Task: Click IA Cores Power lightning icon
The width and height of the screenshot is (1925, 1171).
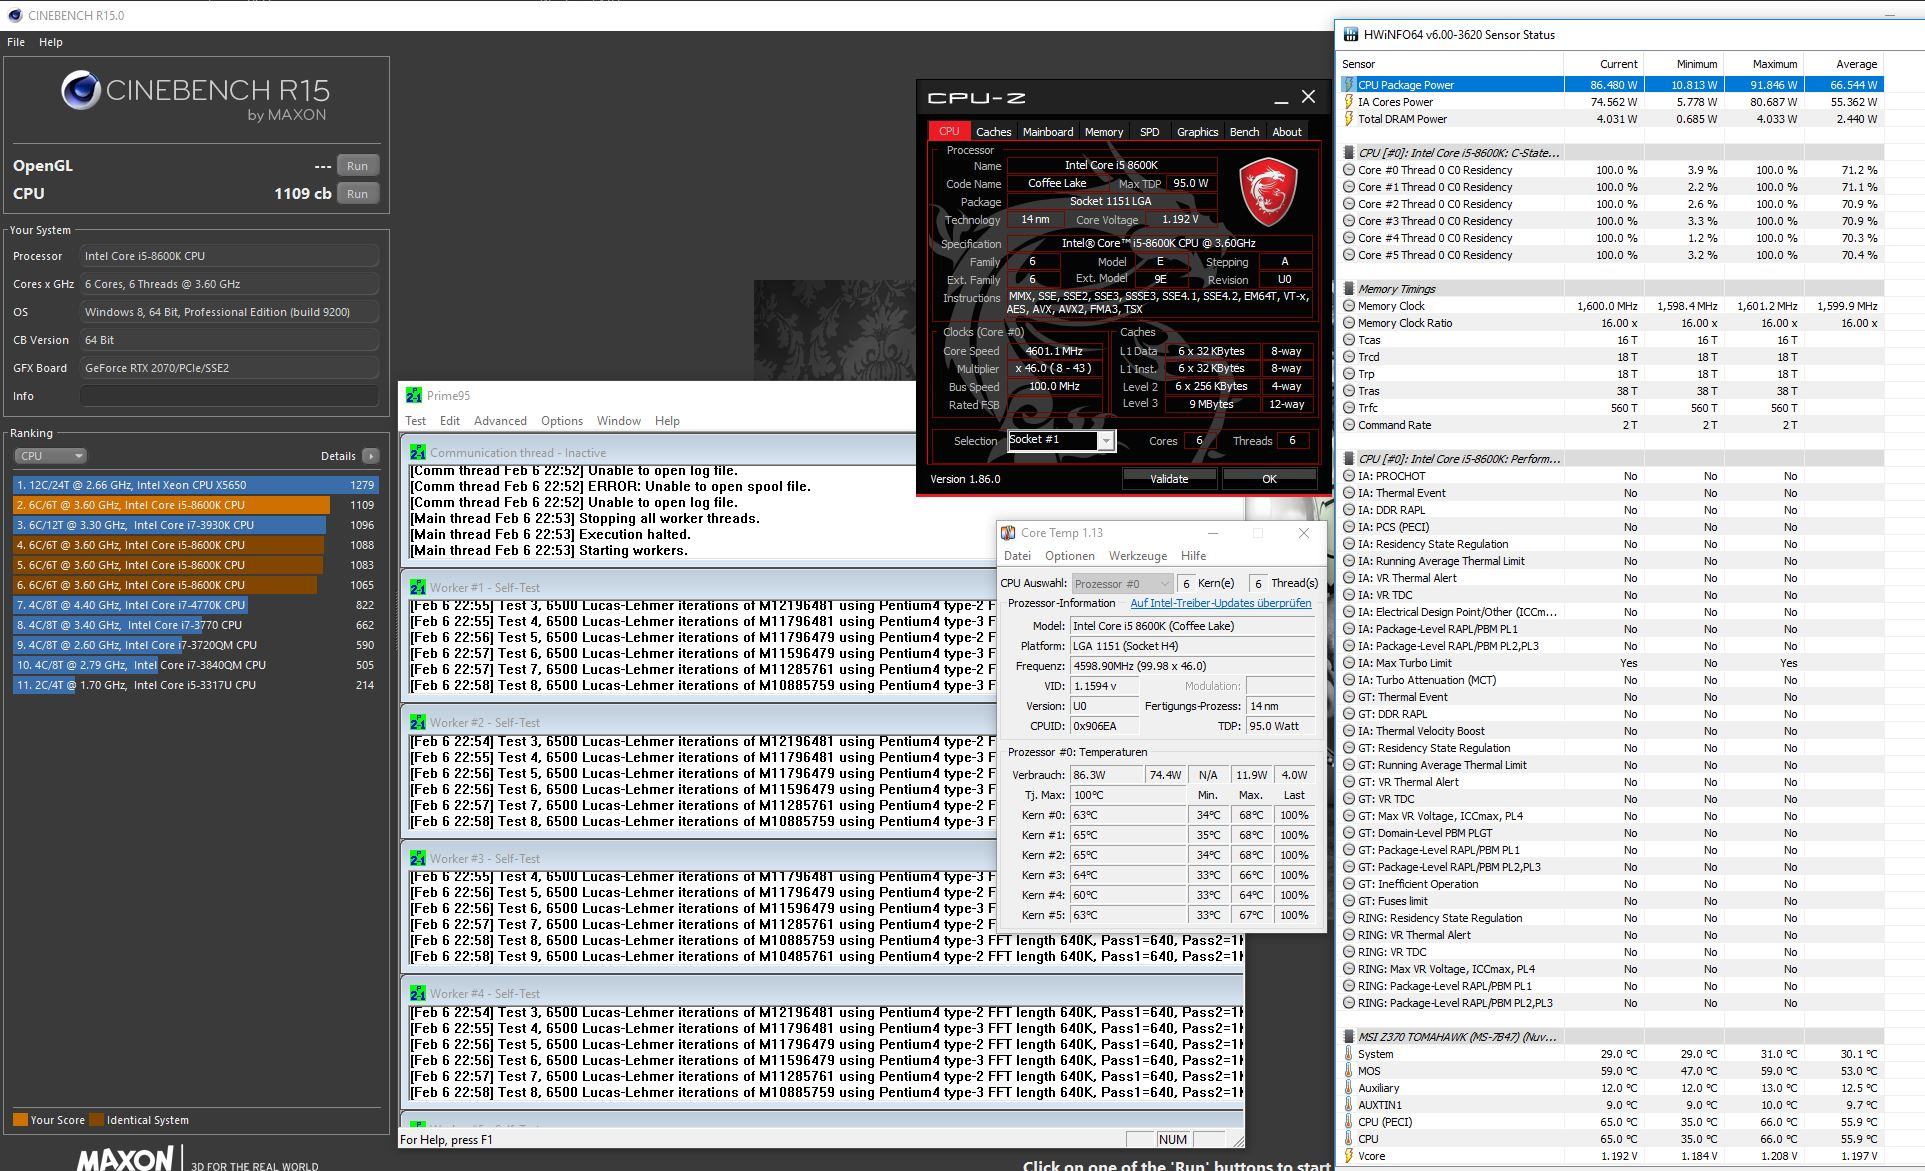Action: [x=1349, y=102]
